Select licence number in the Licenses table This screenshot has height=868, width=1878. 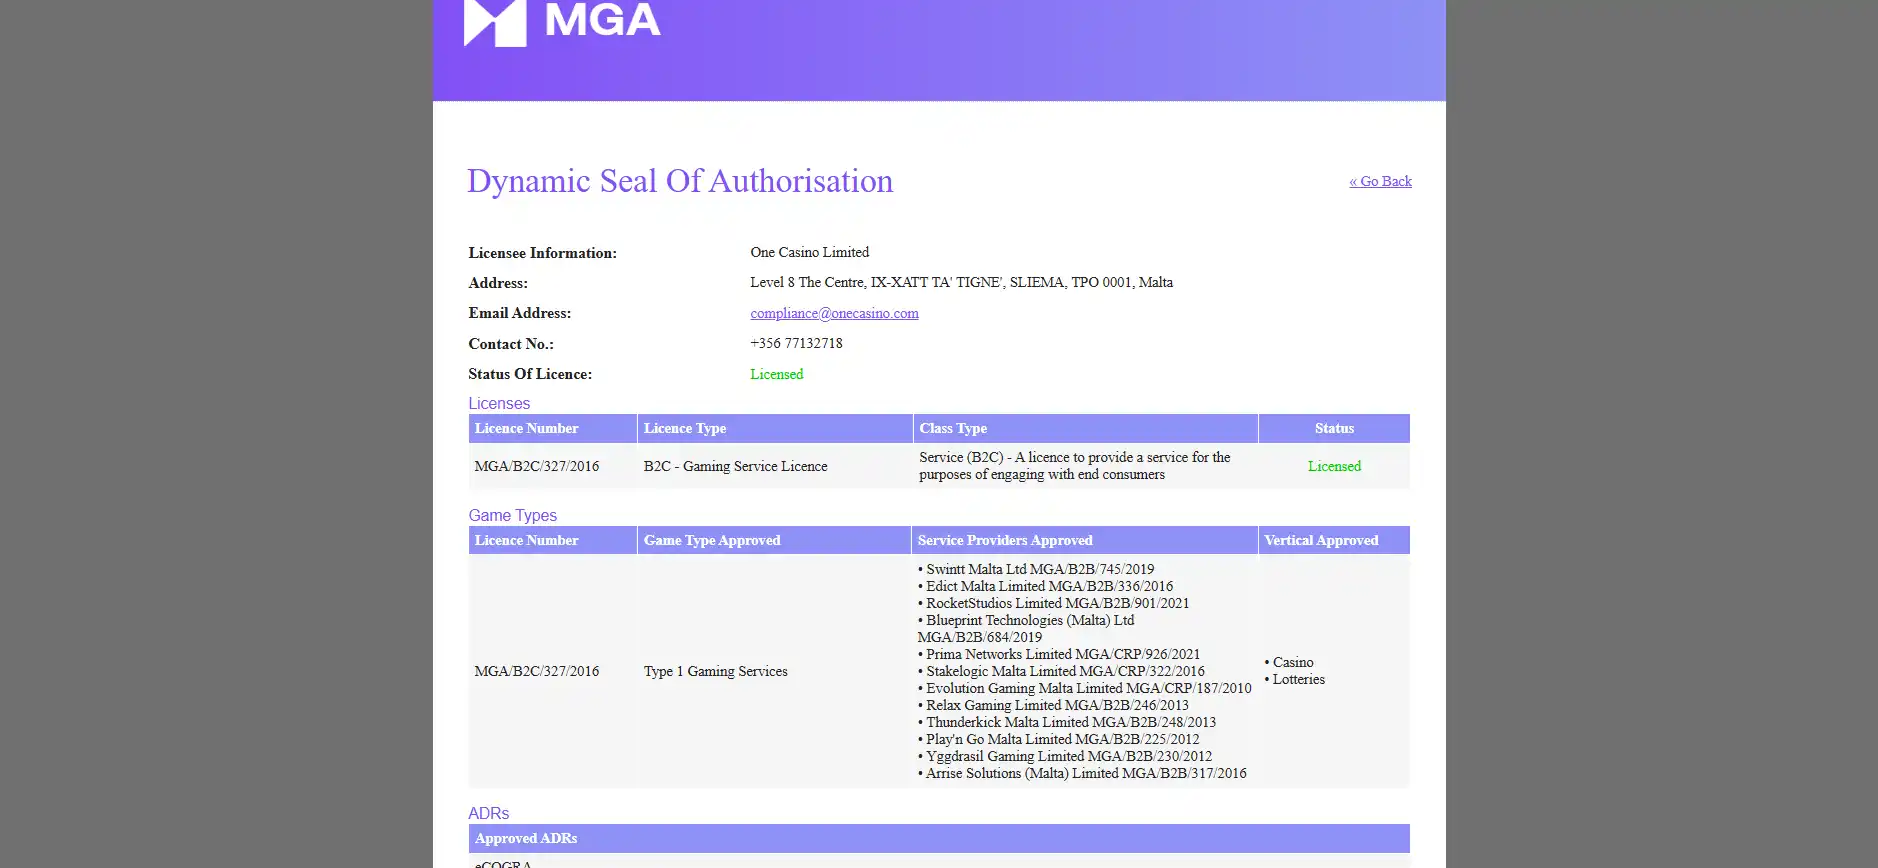point(537,466)
